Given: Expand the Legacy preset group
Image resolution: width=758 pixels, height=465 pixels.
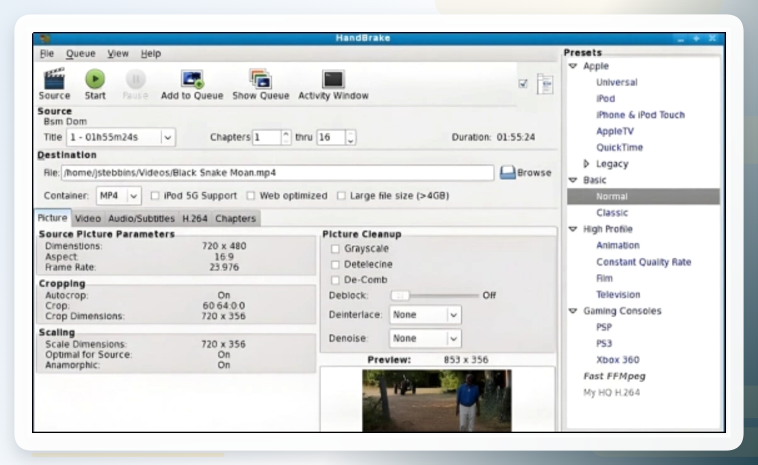Looking at the screenshot, I should (x=586, y=164).
